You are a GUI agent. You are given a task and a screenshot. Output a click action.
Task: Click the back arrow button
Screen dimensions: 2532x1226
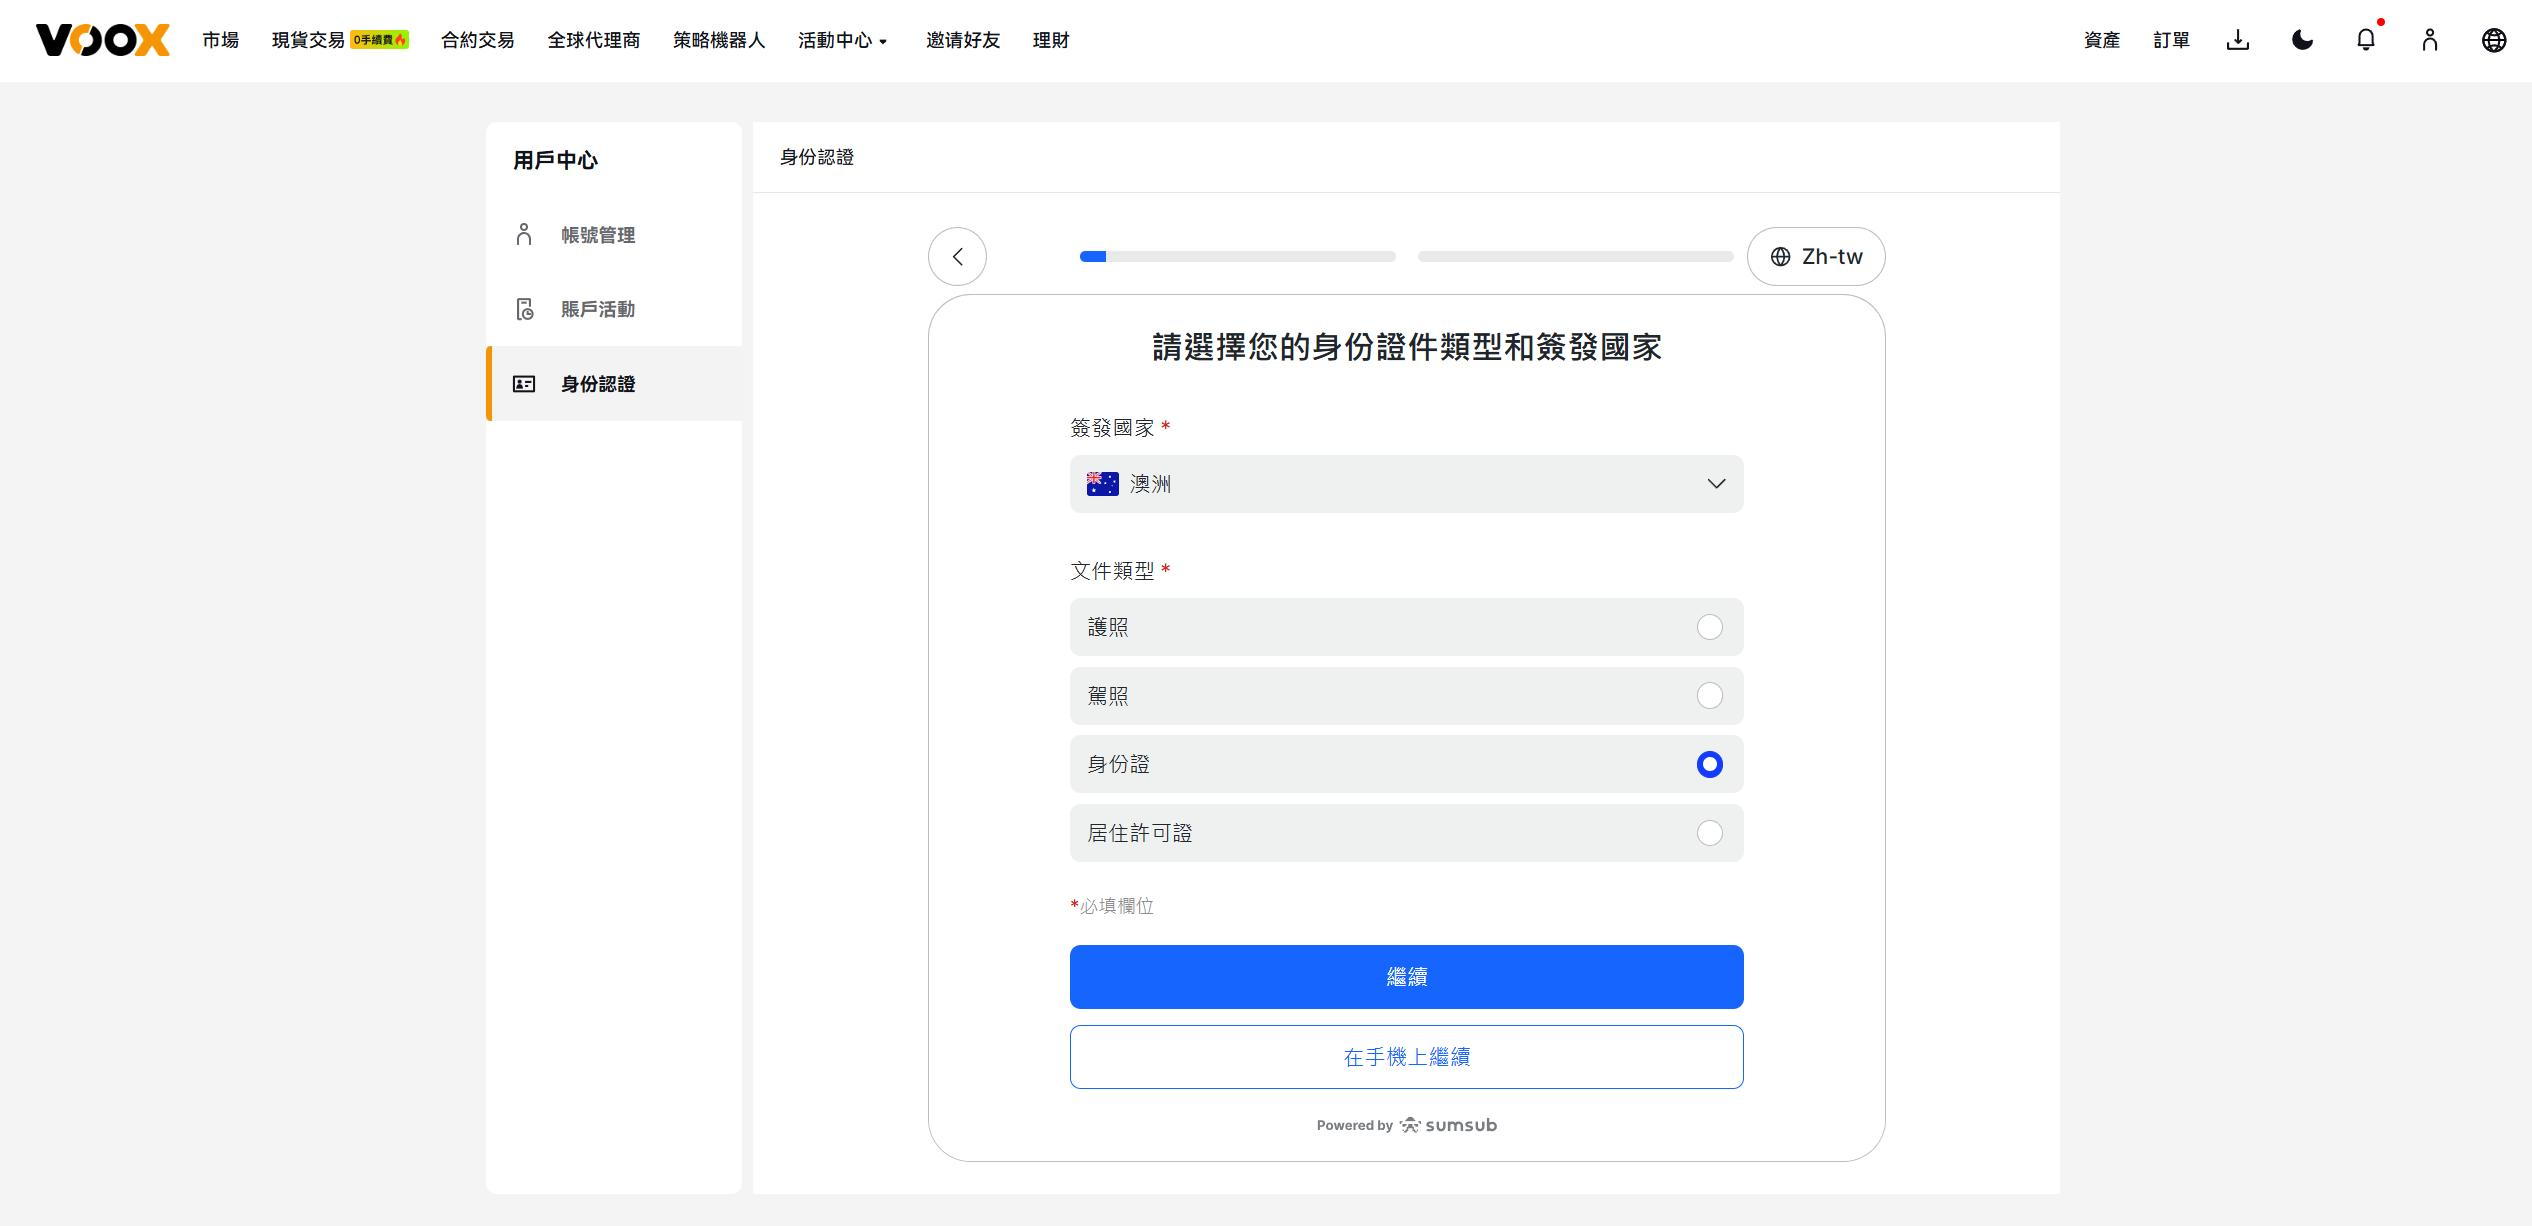[957, 257]
